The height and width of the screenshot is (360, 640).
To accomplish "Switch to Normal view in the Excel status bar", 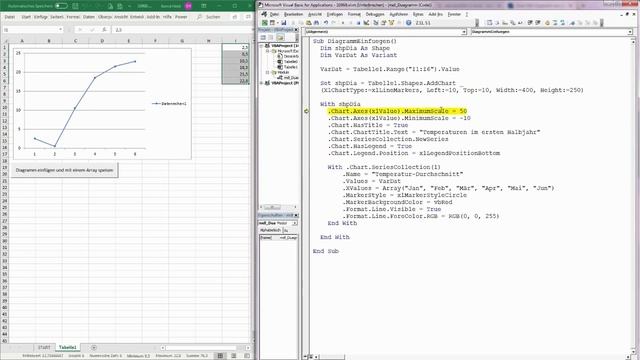I will (x=220, y=356).
